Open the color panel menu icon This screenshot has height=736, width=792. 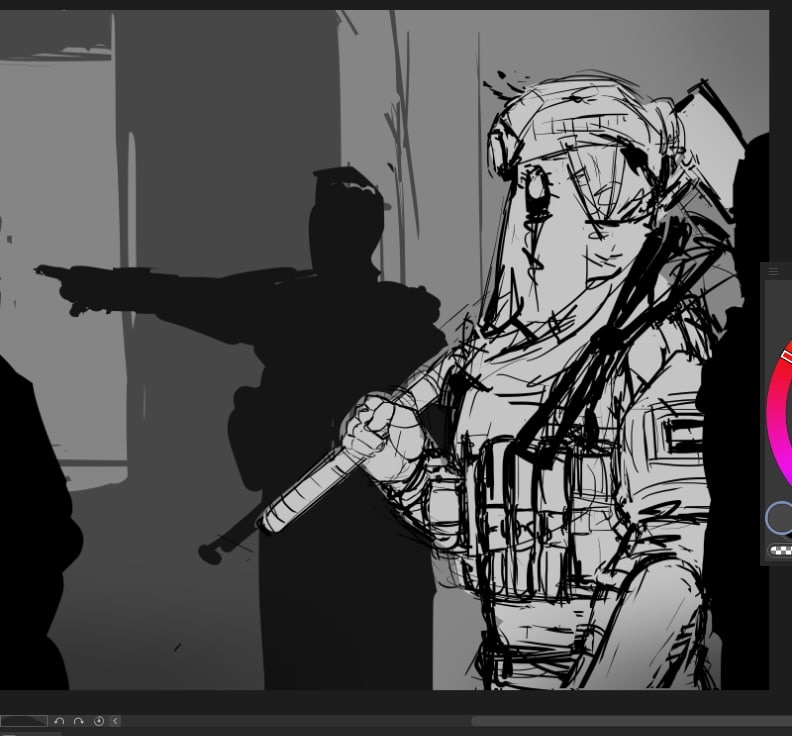coord(773,272)
